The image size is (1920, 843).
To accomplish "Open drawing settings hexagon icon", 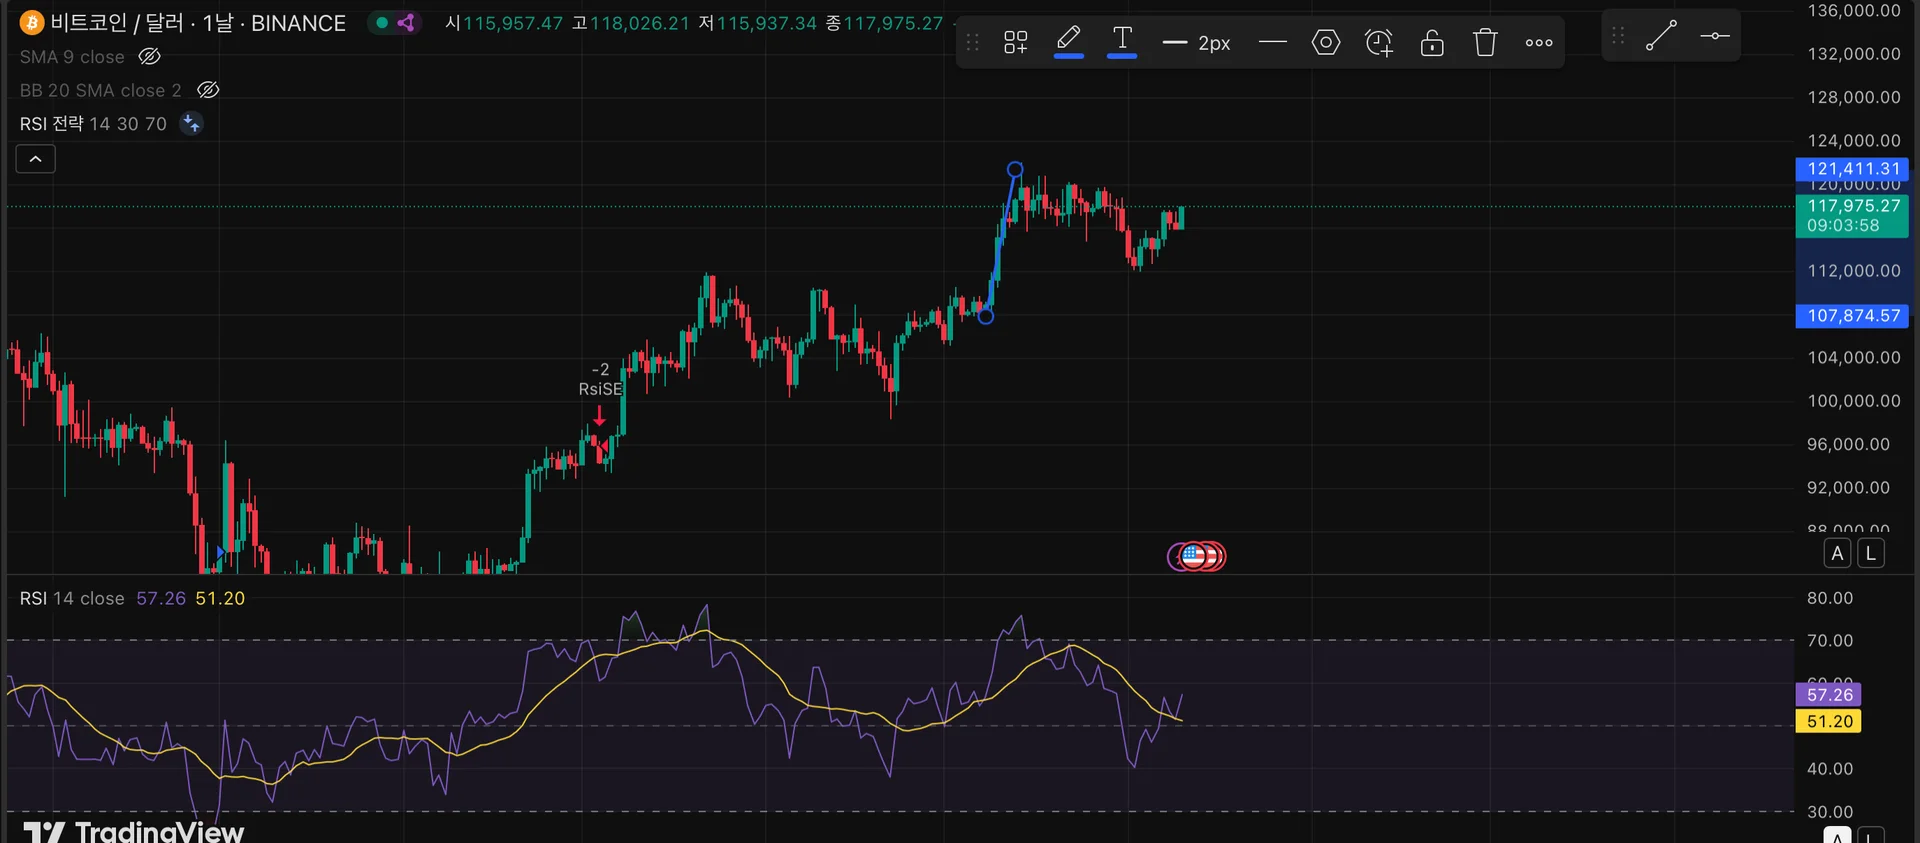I will click(x=1325, y=42).
